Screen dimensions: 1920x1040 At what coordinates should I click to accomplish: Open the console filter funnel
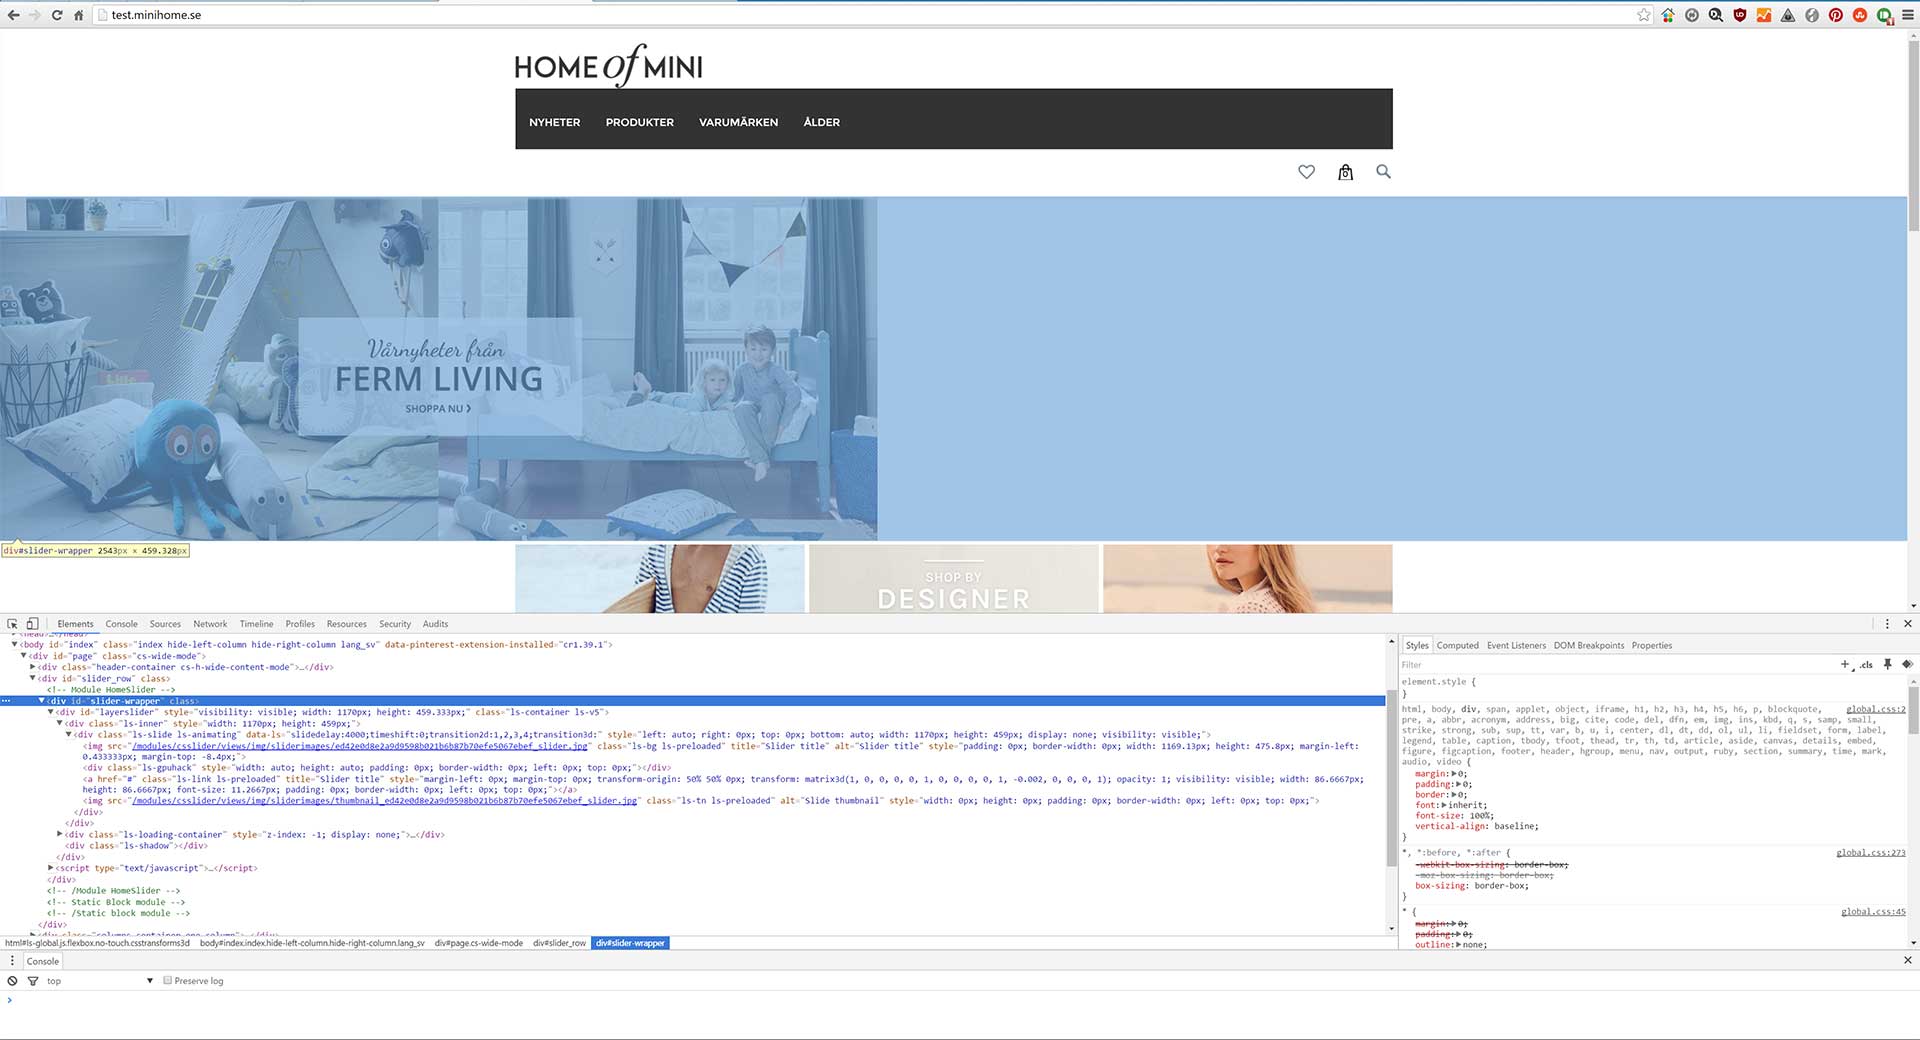[33, 981]
